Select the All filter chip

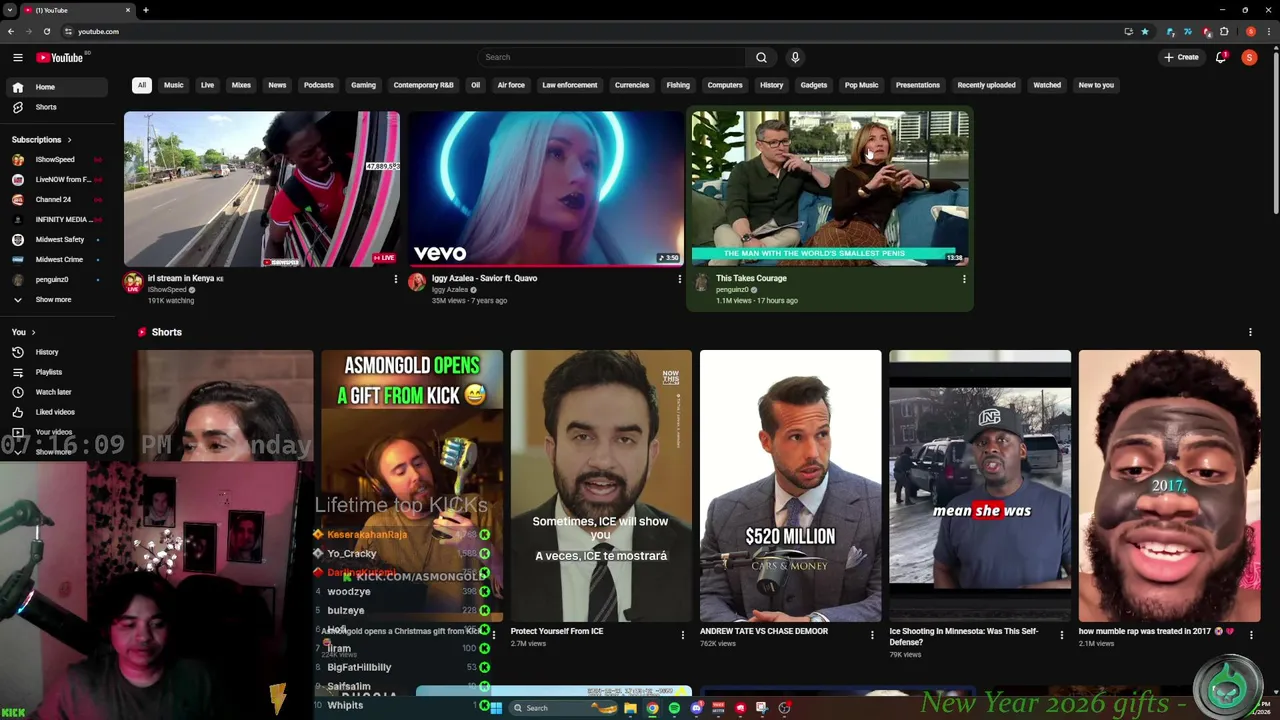point(142,85)
